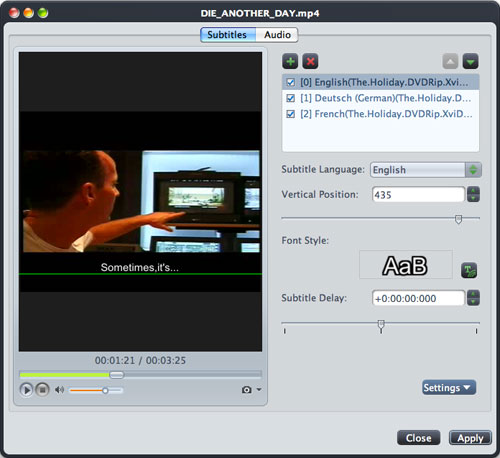
Task: Select the [0] English(The.Holiday.DVDRip.Xvi... row
Action: click(x=381, y=82)
